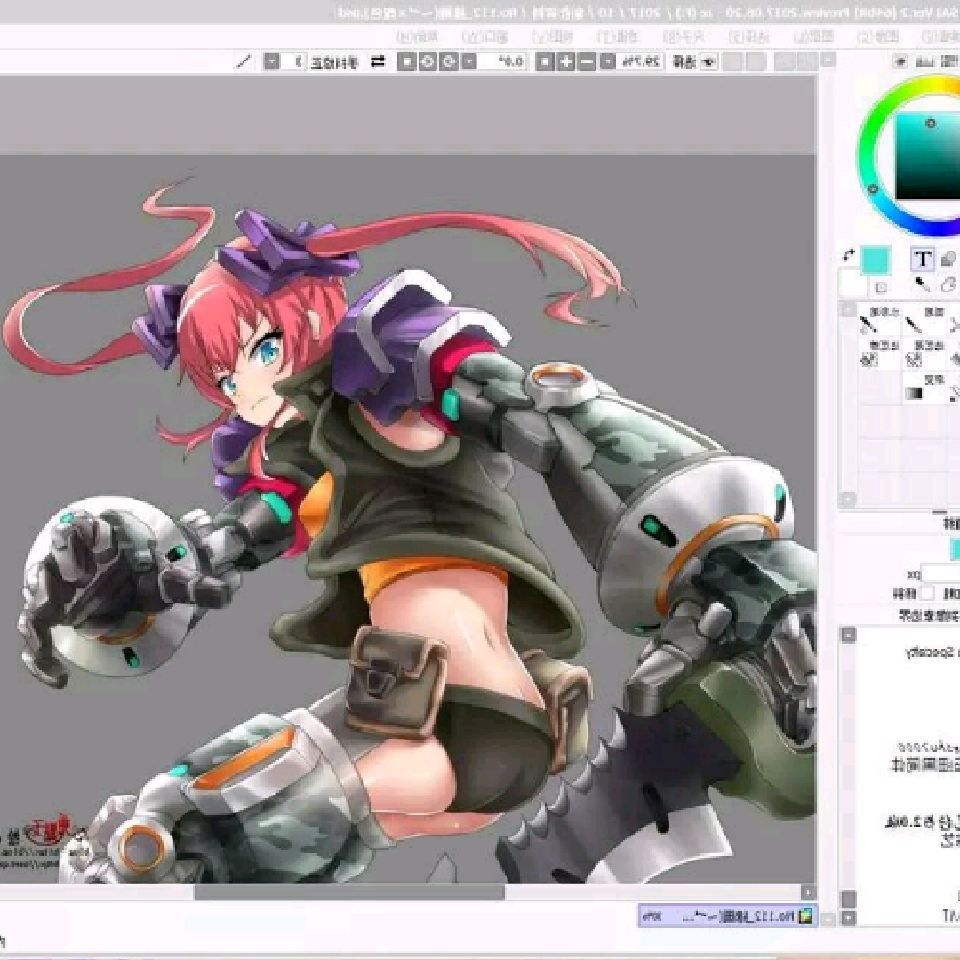This screenshot has height=960, width=960.
Task: Click the canvas horizontal scrollbar
Action: coord(350,892)
